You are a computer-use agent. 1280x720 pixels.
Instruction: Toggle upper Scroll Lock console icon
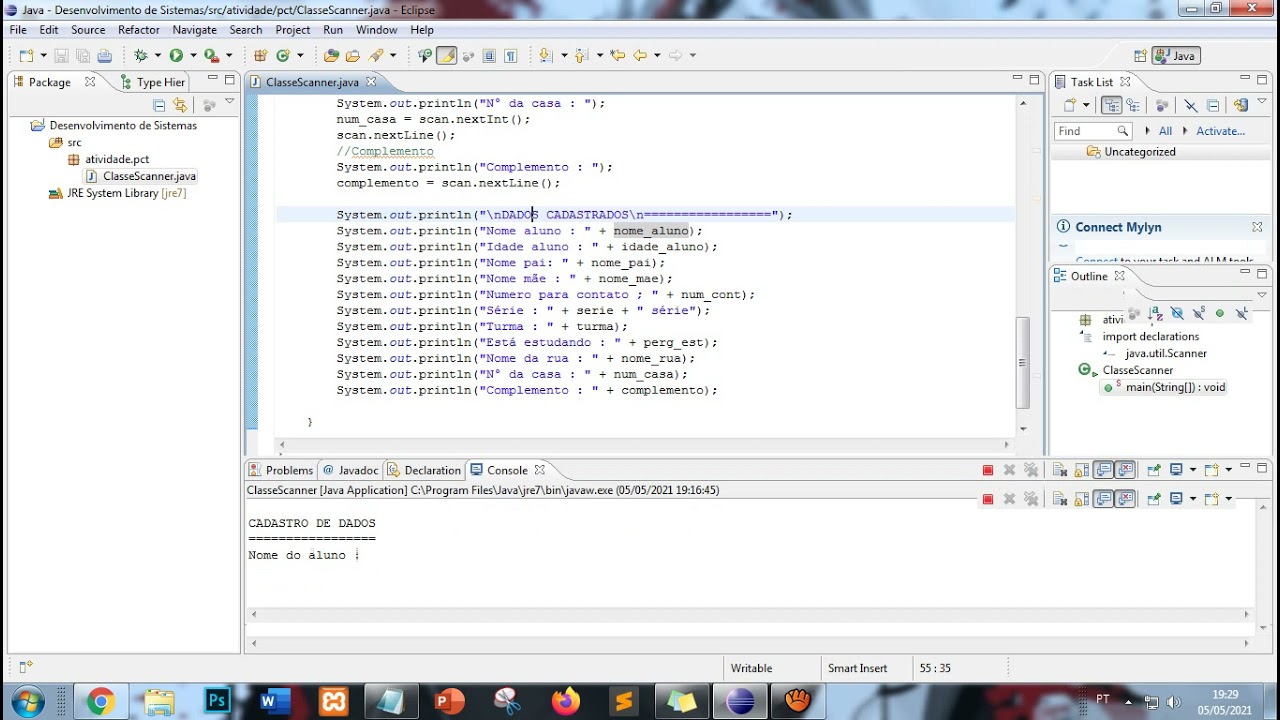click(x=1082, y=470)
